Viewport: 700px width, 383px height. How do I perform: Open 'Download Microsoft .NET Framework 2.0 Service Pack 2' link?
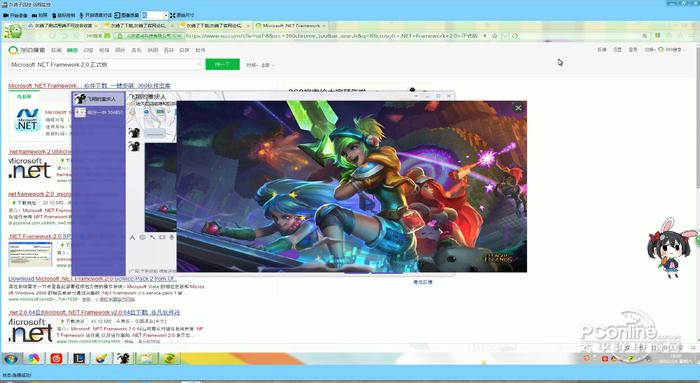[x=92, y=279]
